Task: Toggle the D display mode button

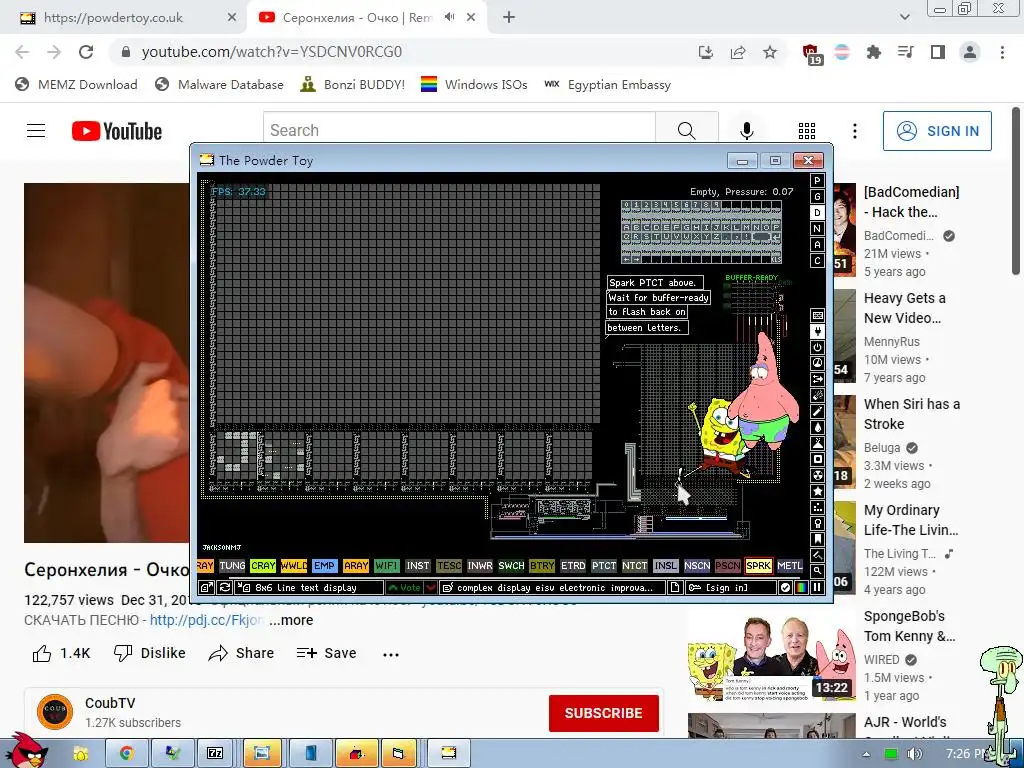Action: tap(817, 213)
